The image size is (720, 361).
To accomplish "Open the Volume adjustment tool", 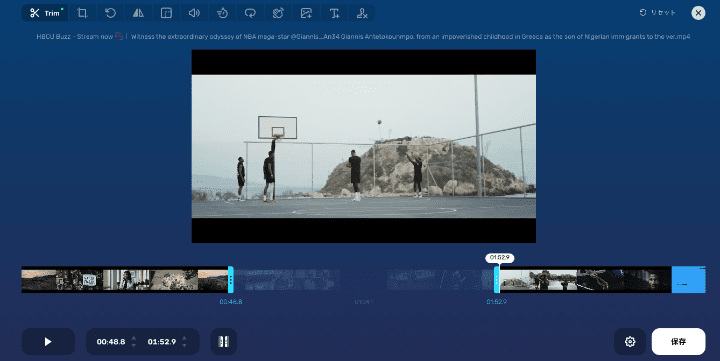I will [194, 13].
